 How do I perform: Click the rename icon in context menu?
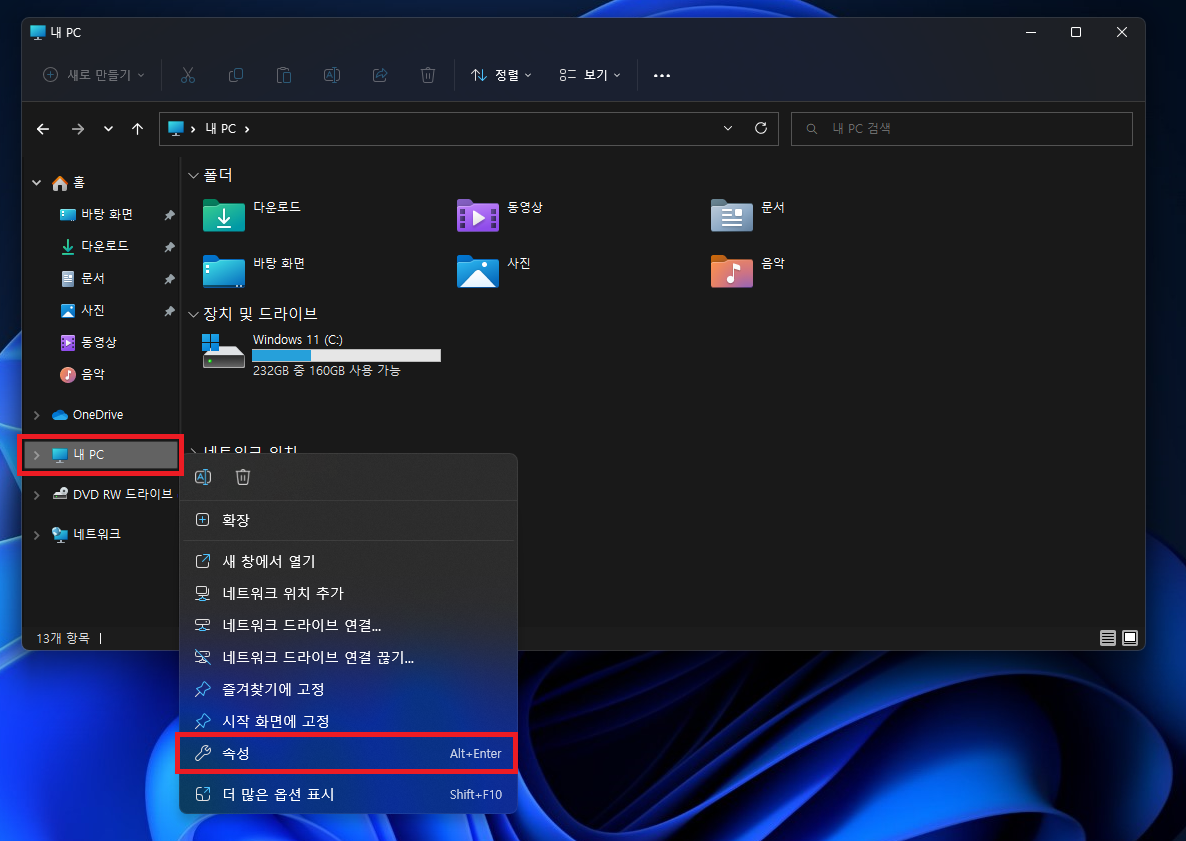coord(203,477)
